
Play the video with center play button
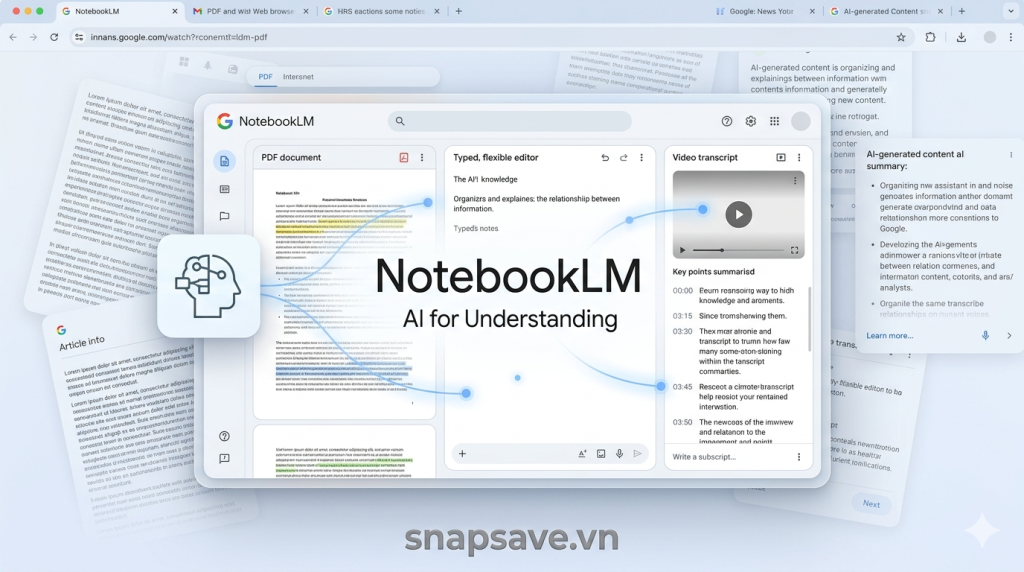pyautogui.click(x=739, y=215)
